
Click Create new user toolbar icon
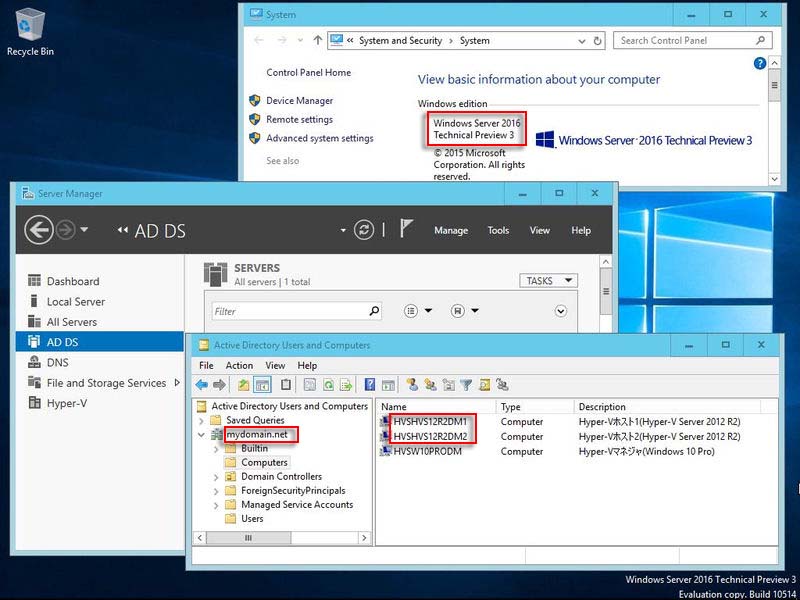tap(412, 385)
